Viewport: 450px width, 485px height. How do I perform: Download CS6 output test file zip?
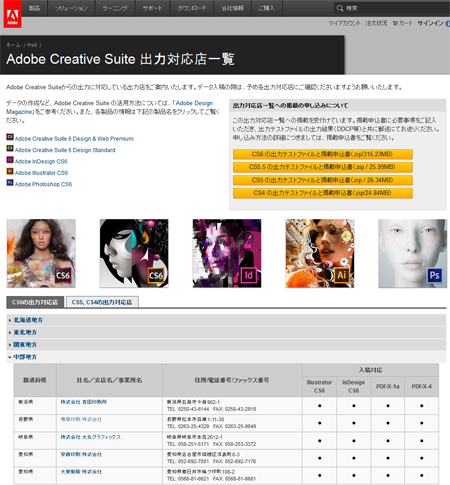(x=323, y=154)
